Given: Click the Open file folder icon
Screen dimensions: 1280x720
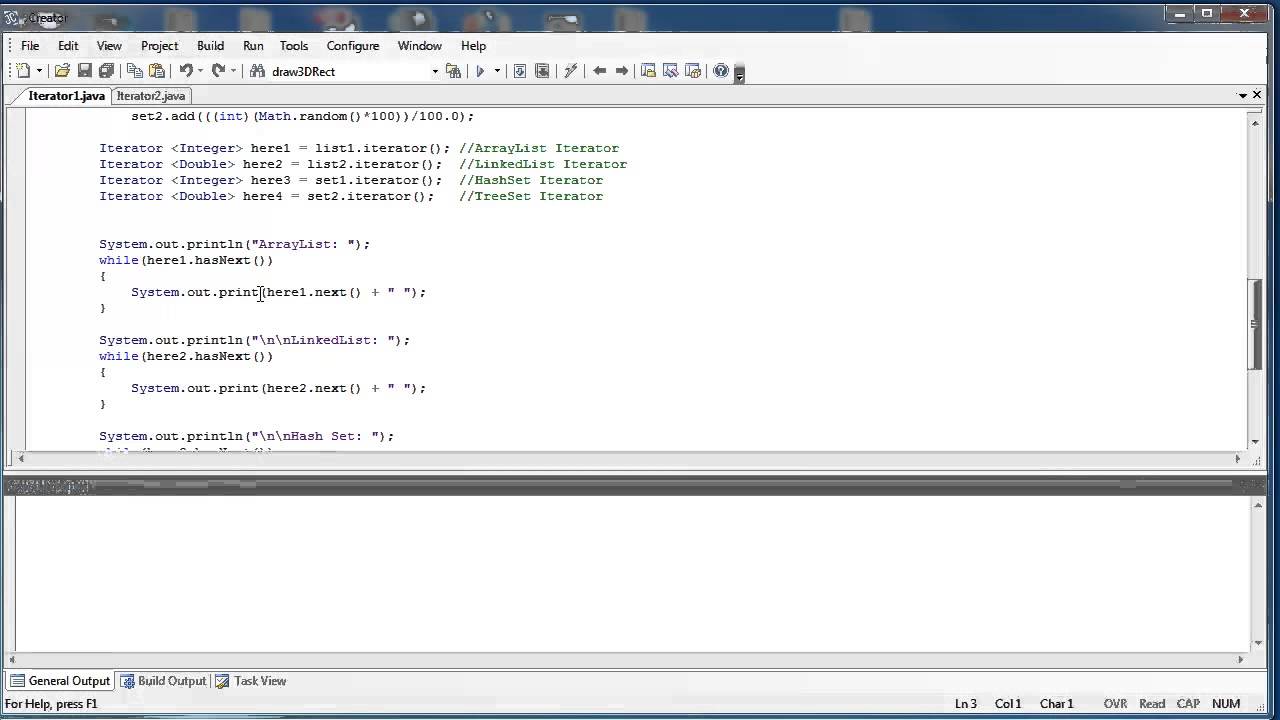Looking at the screenshot, I should pyautogui.click(x=62, y=71).
